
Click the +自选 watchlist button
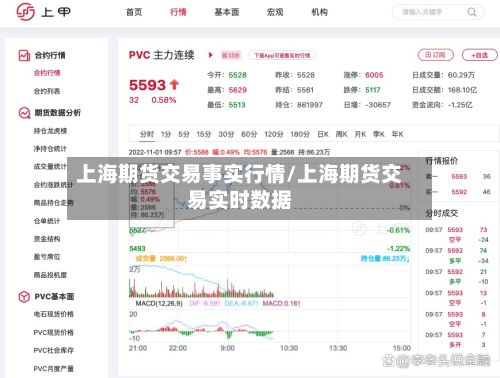coord(480,55)
